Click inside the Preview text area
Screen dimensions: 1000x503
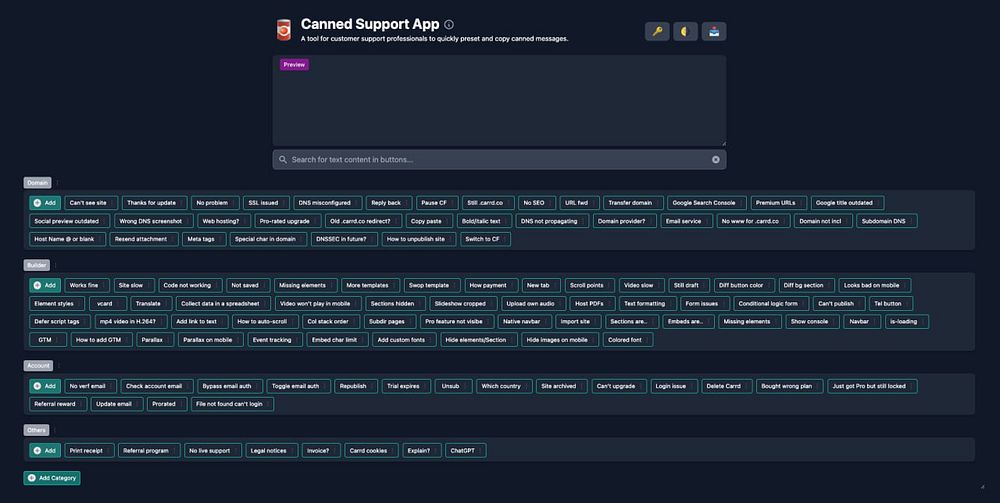[x=499, y=101]
